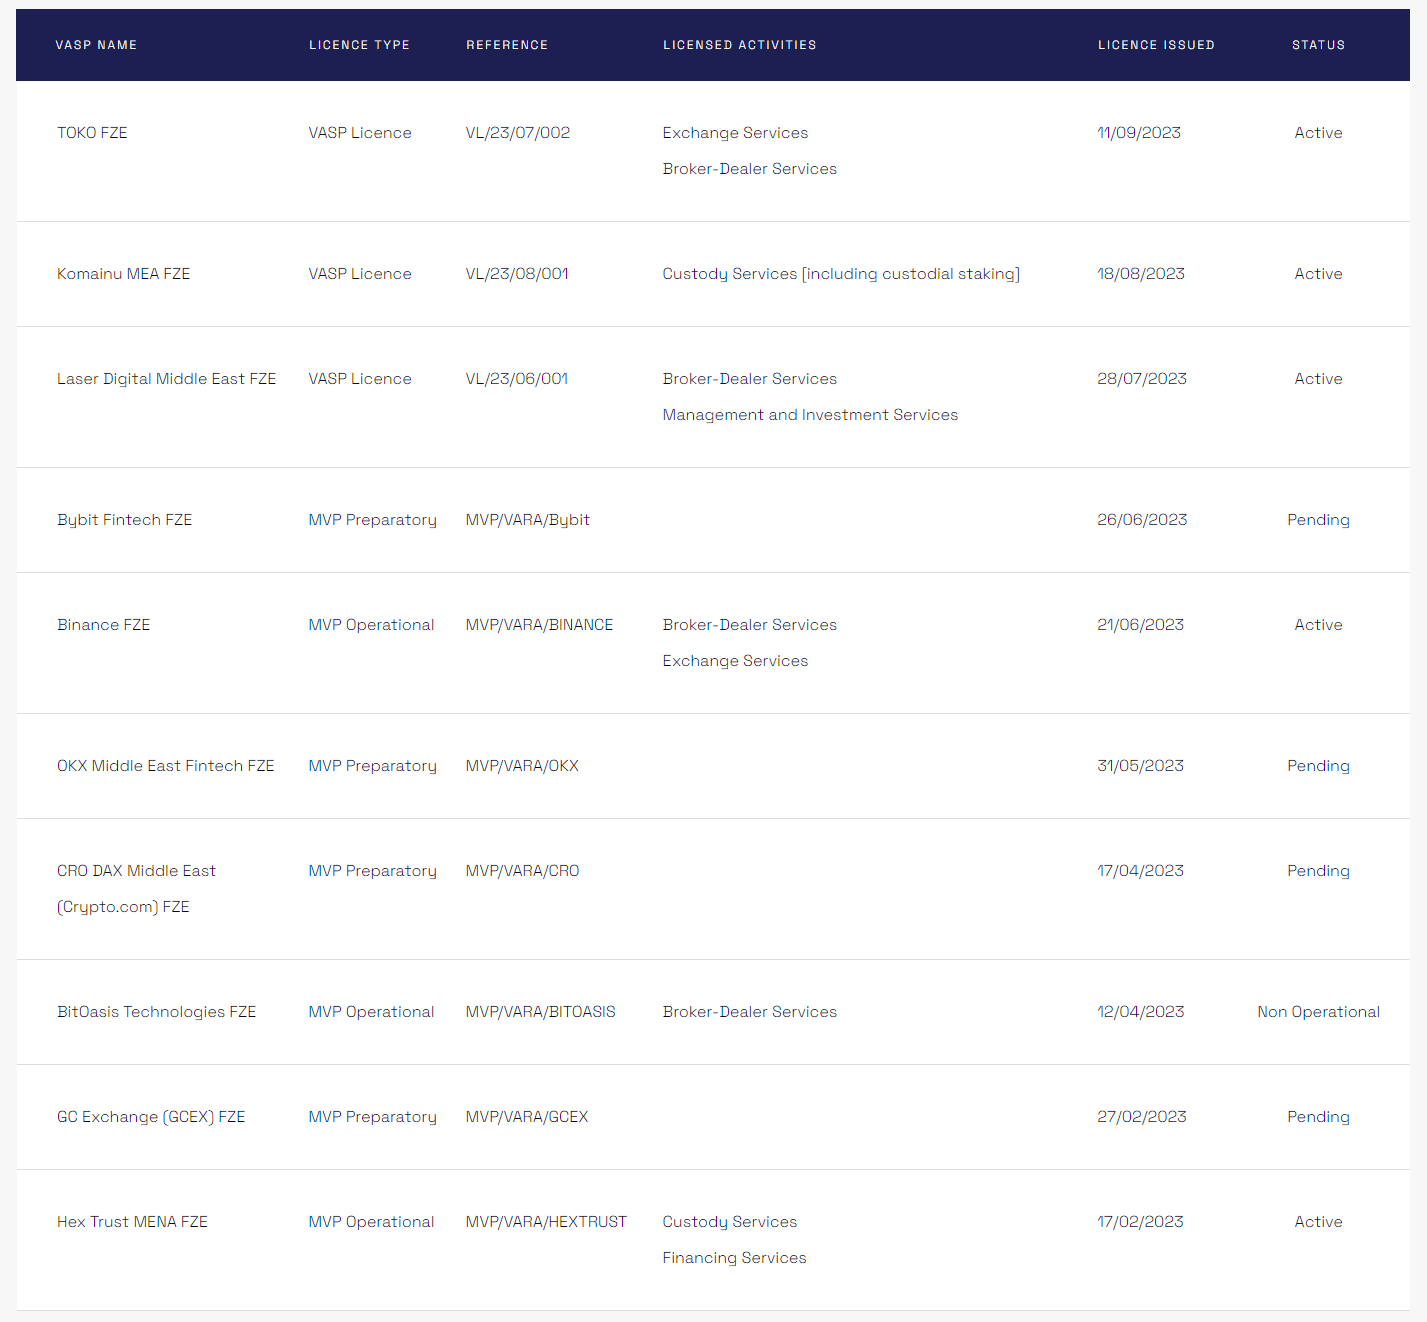Click reference MVP/VARA/OKX
Screen dimensions: 1427x1322
pos(522,766)
